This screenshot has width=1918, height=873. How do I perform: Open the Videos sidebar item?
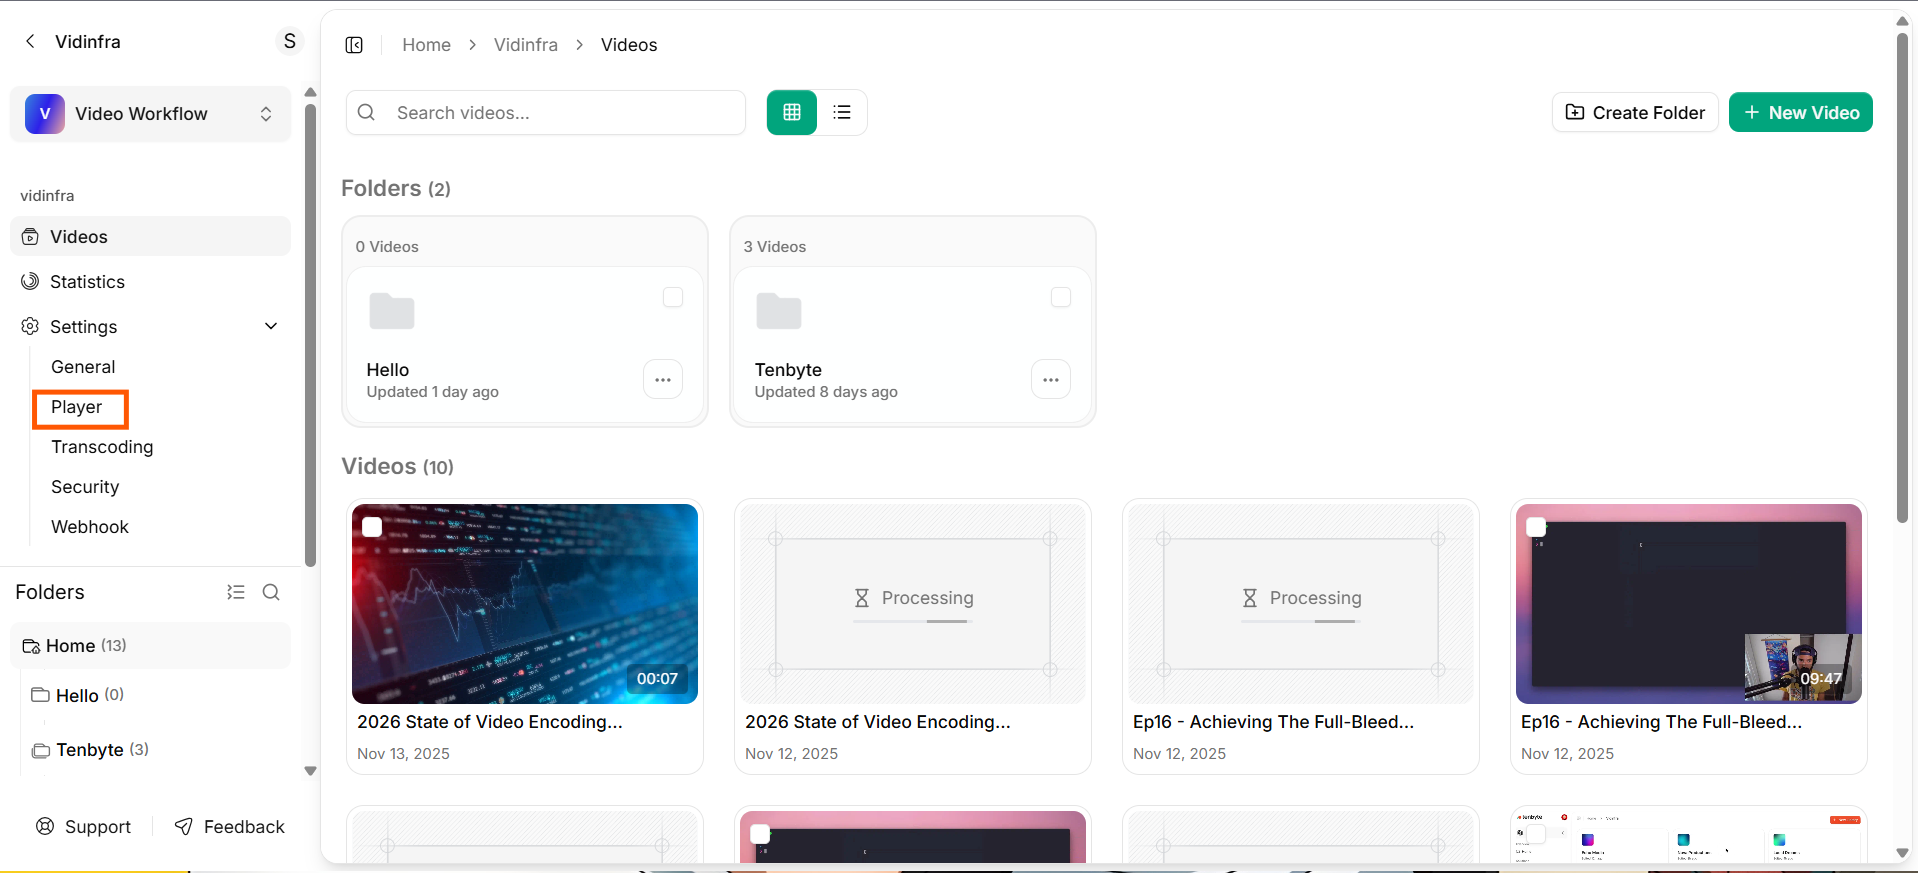click(x=150, y=236)
